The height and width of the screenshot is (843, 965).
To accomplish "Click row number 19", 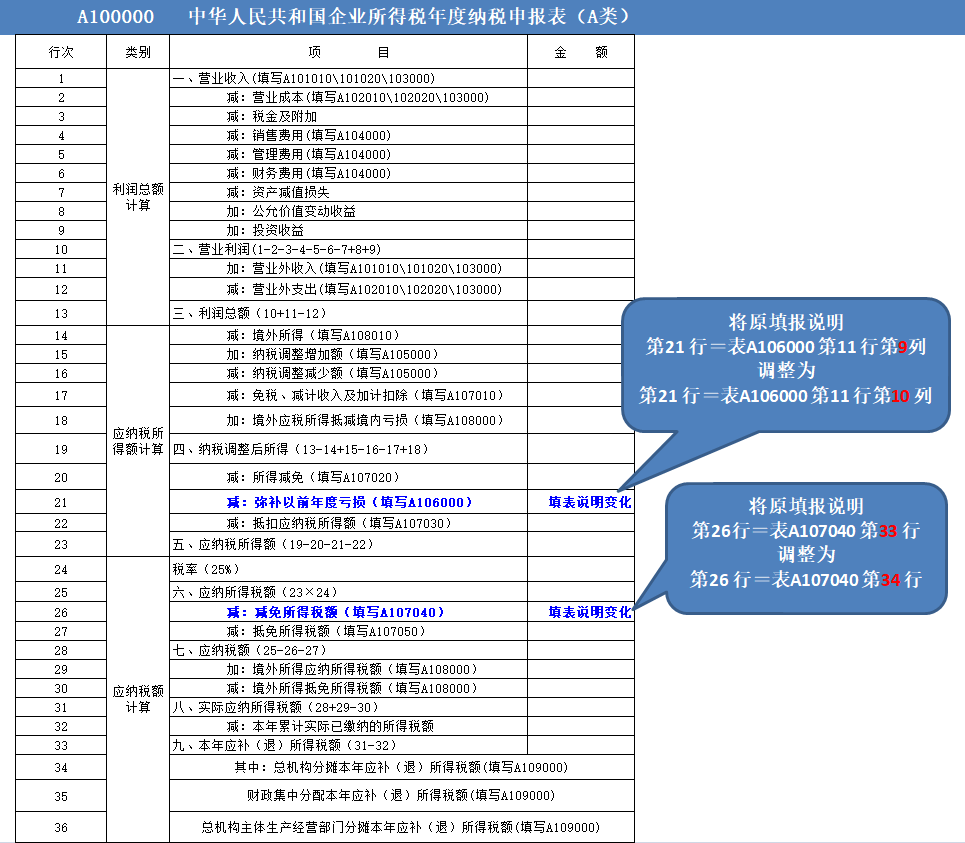I will pyautogui.click(x=61, y=449).
